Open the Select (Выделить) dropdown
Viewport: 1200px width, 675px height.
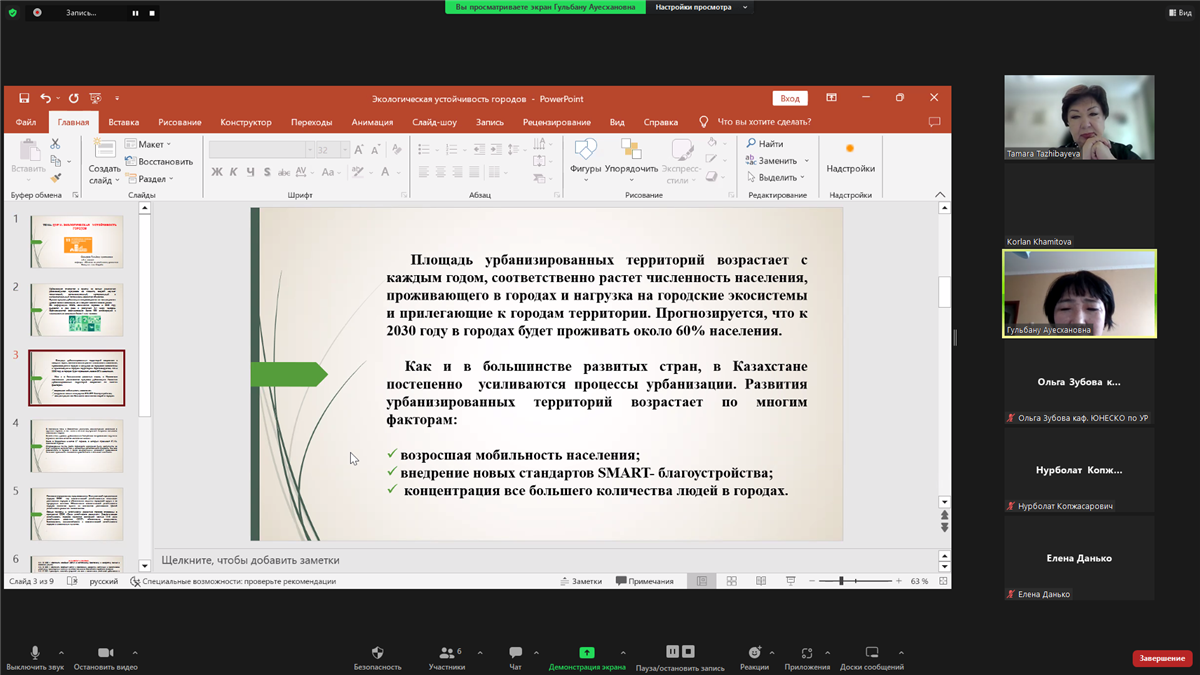777,178
